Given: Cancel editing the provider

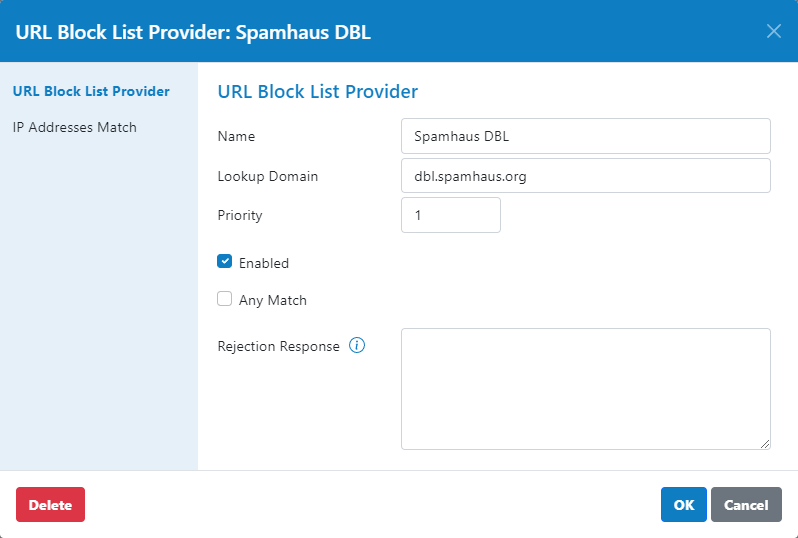Looking at the screenshot, I should click(746, 504).
